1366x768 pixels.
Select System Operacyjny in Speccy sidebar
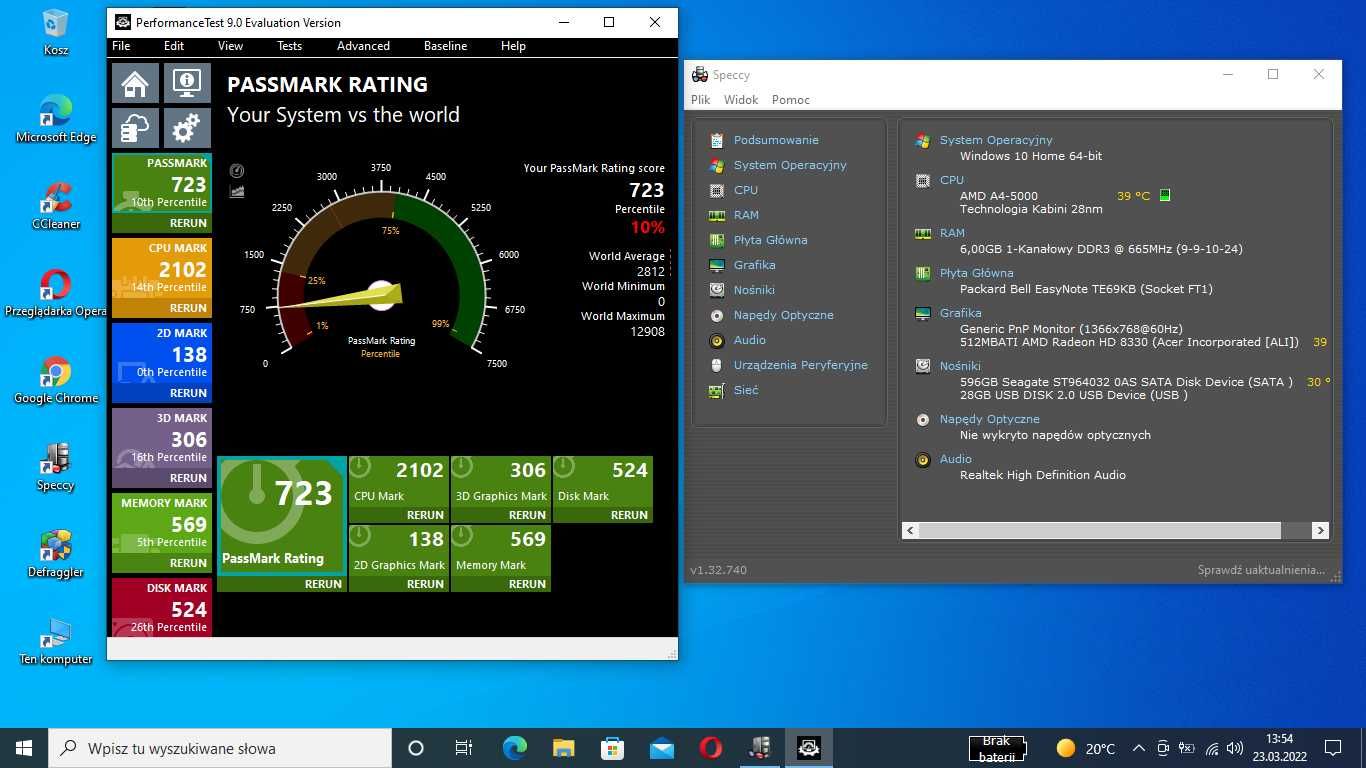point(790,165)
